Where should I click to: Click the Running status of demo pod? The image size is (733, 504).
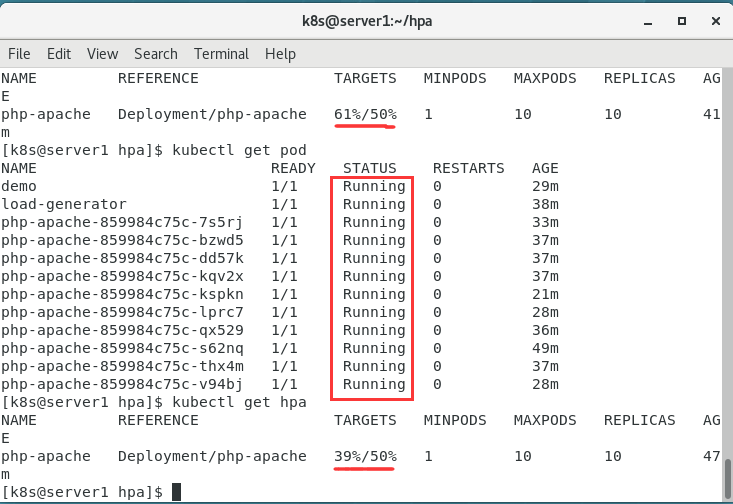pos(374,186)
